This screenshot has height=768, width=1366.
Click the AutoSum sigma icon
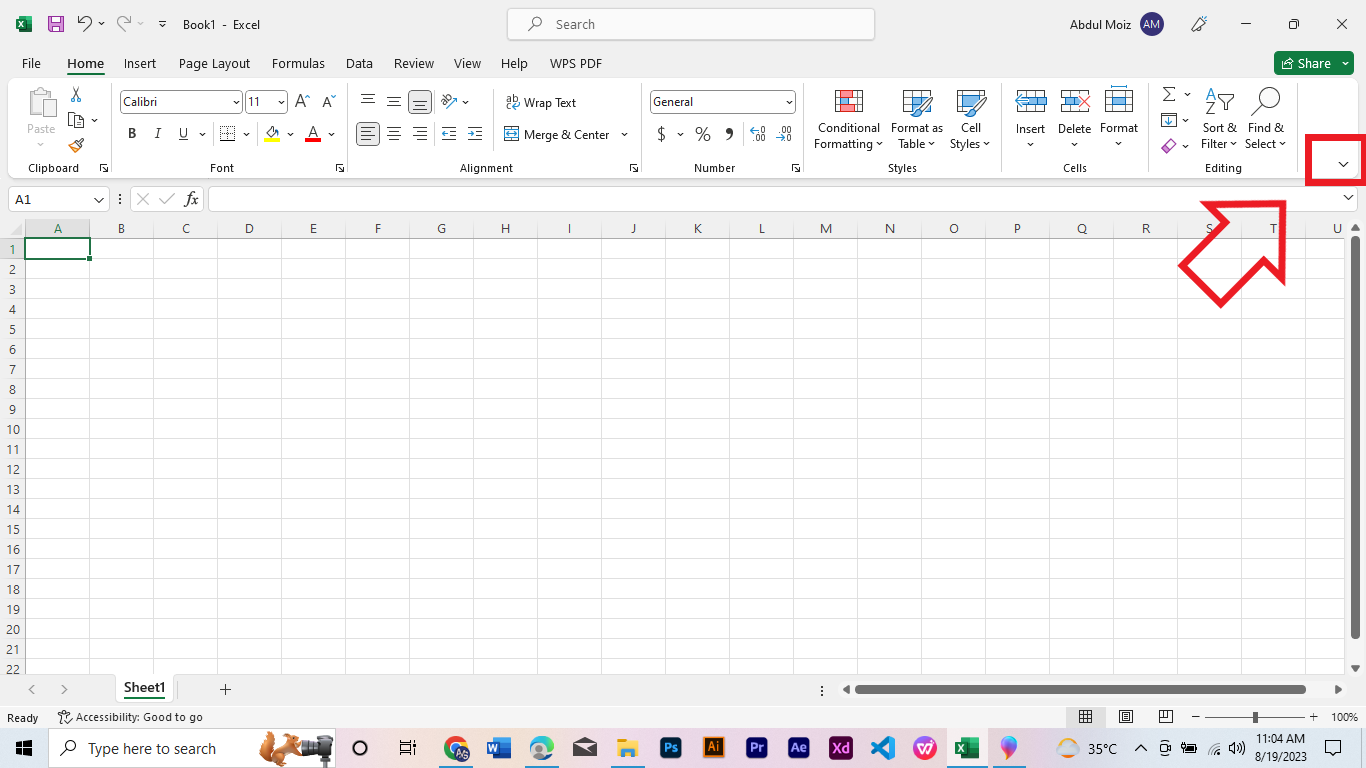(1169, 95)
